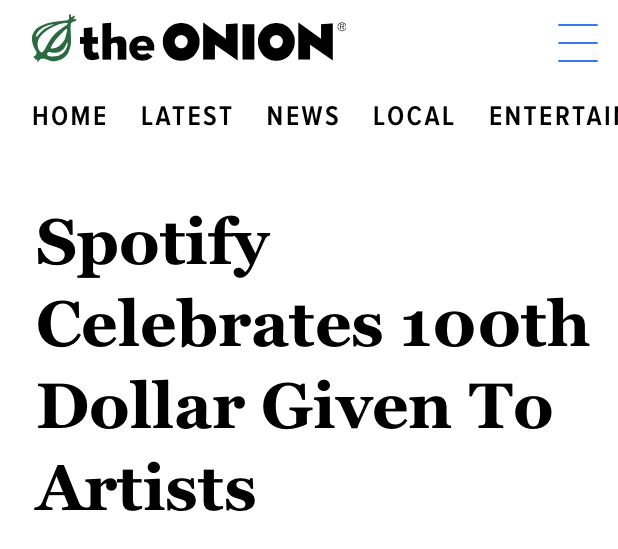Viewport: 618px width, 549px height.
Task: Click the bottom bar of the hamburger icon
Action: 577,60
